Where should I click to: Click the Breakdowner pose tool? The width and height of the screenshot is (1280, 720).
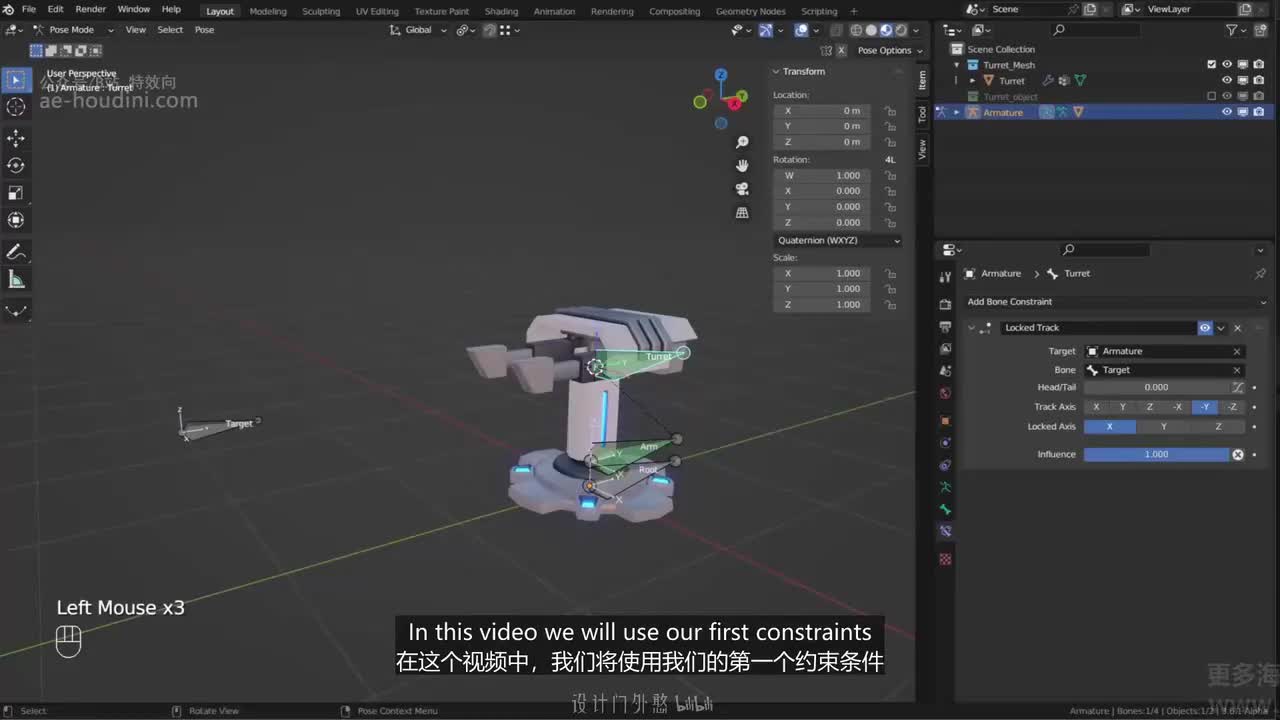coord(16,310)
